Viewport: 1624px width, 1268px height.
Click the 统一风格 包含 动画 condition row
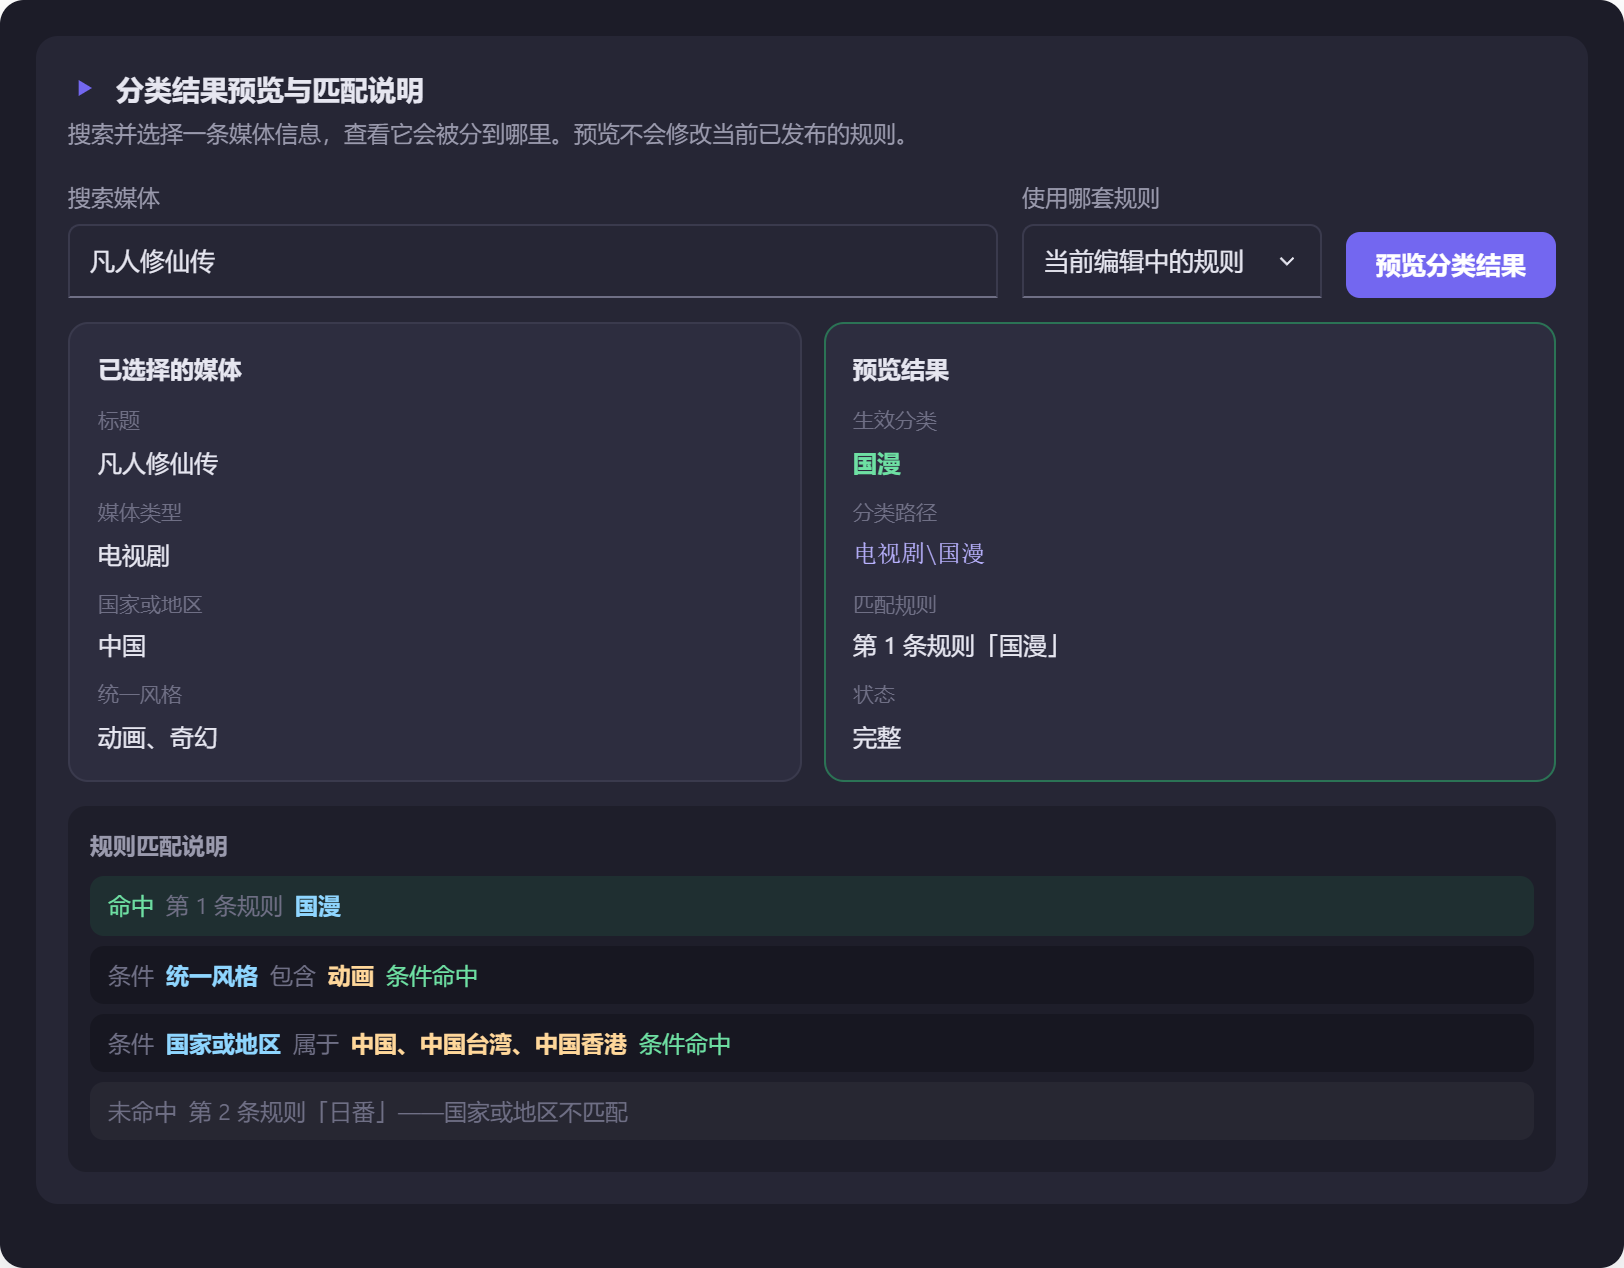812,975
